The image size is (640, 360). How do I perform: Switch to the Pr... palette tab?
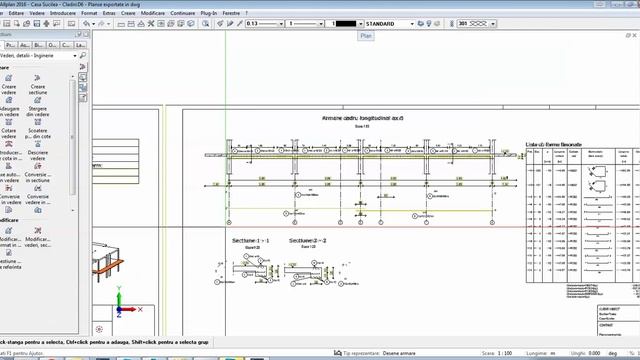point(11,45)
